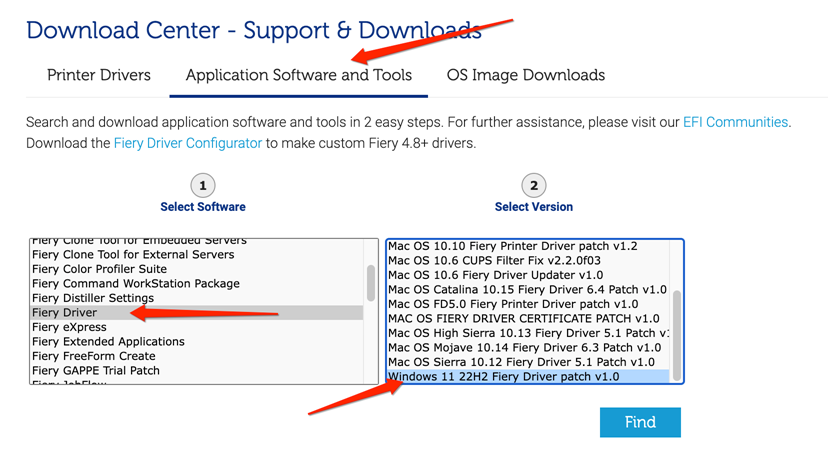Switch to Application Software and Tools tab
This screenshot has width=828, height=450.
pos(298,75)
